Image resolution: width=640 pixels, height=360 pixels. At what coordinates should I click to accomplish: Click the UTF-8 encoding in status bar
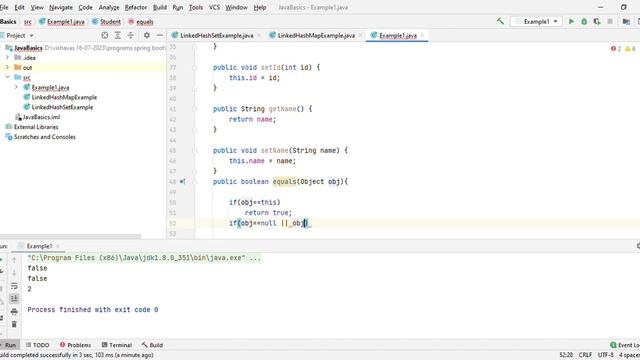(605, 355)
